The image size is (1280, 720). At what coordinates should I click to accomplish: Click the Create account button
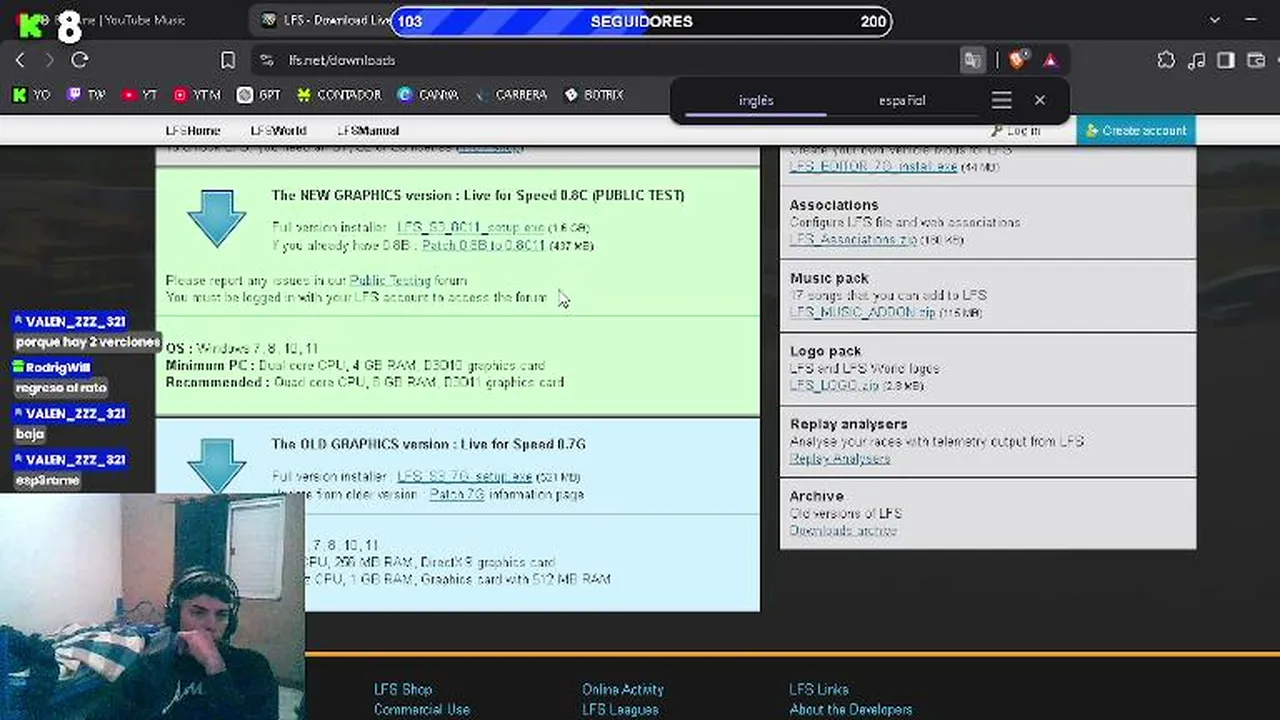click(x=1136, y=130)
